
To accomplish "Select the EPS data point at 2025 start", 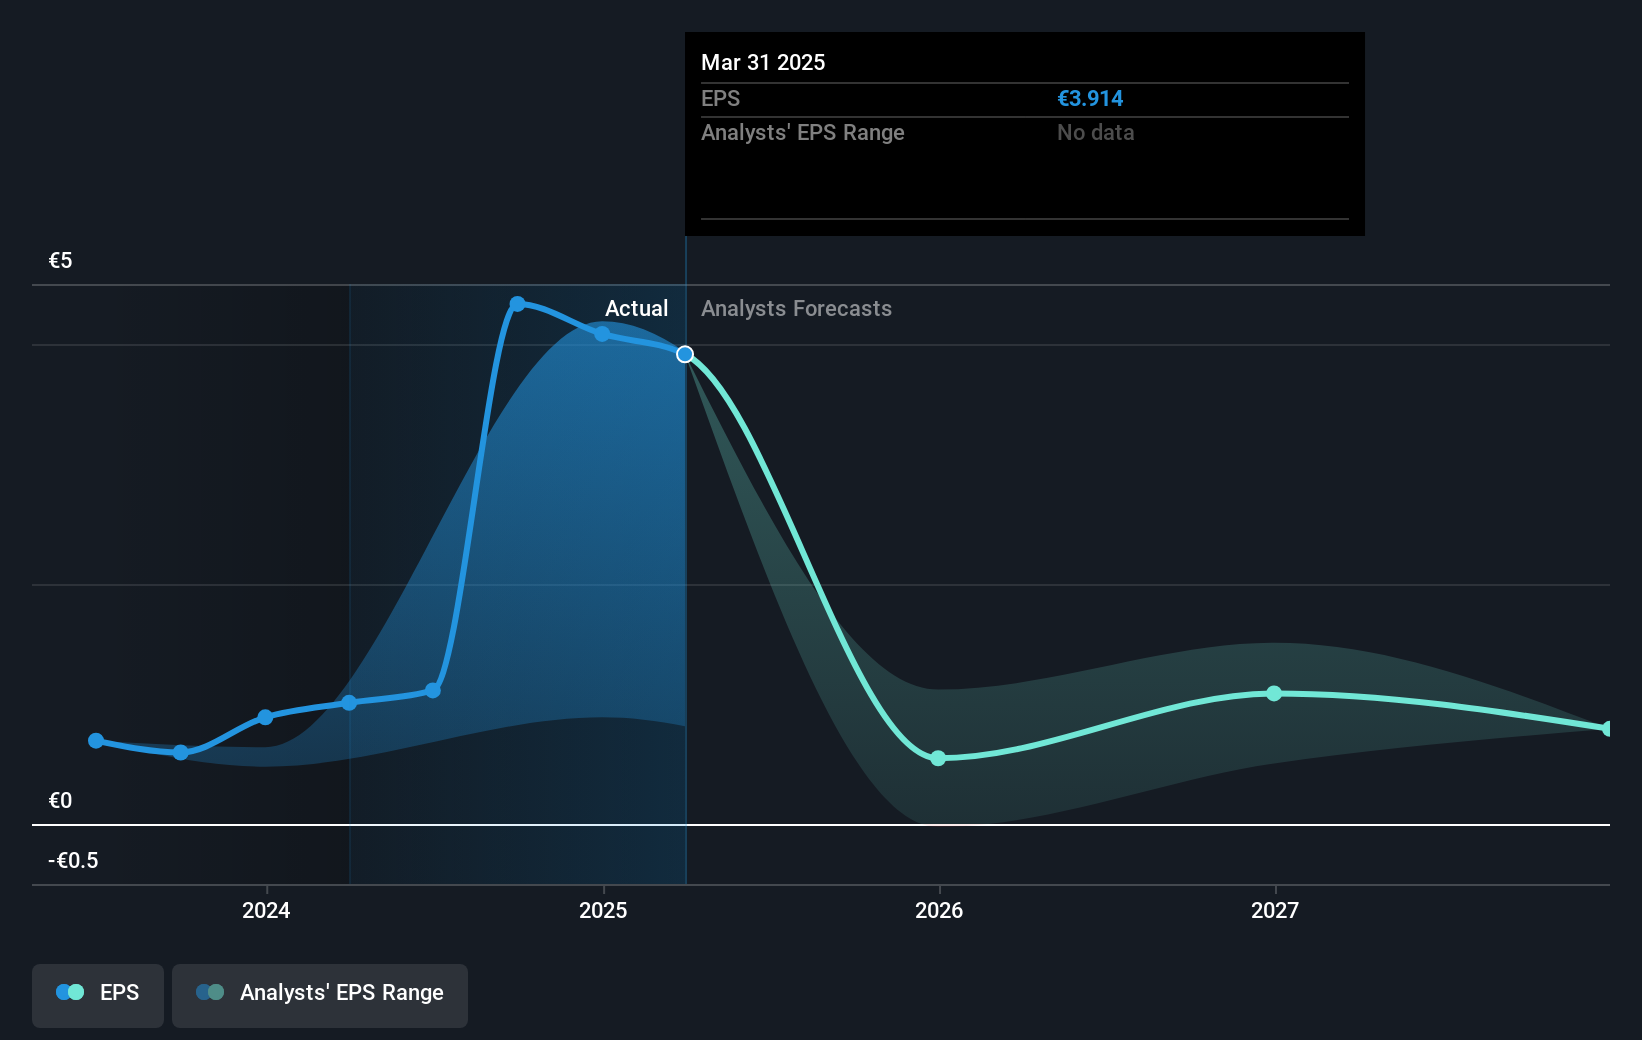I will coord(602,334).
